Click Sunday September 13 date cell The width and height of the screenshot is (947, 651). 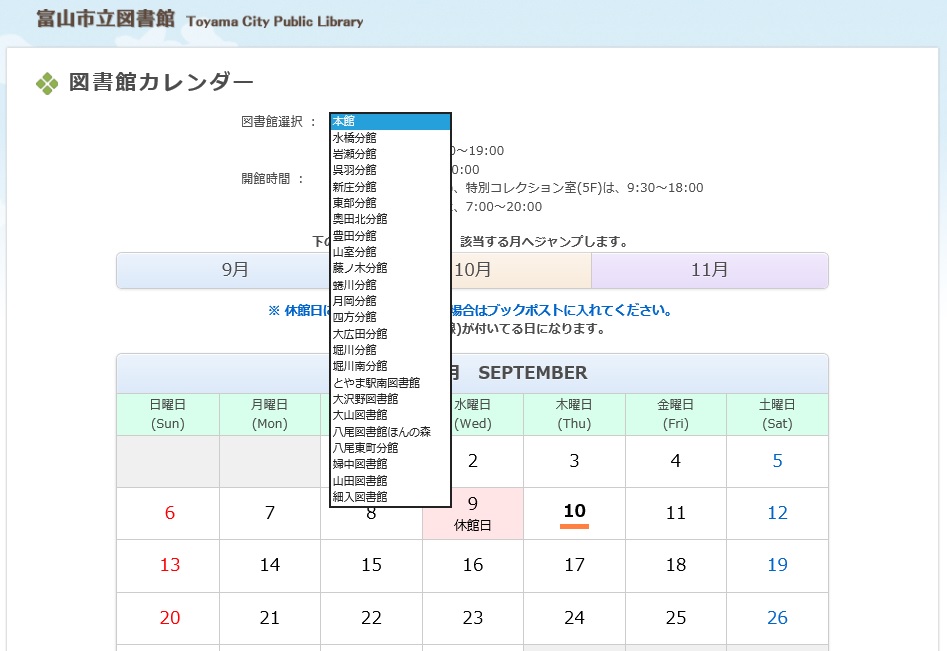(x=169, y=565)
